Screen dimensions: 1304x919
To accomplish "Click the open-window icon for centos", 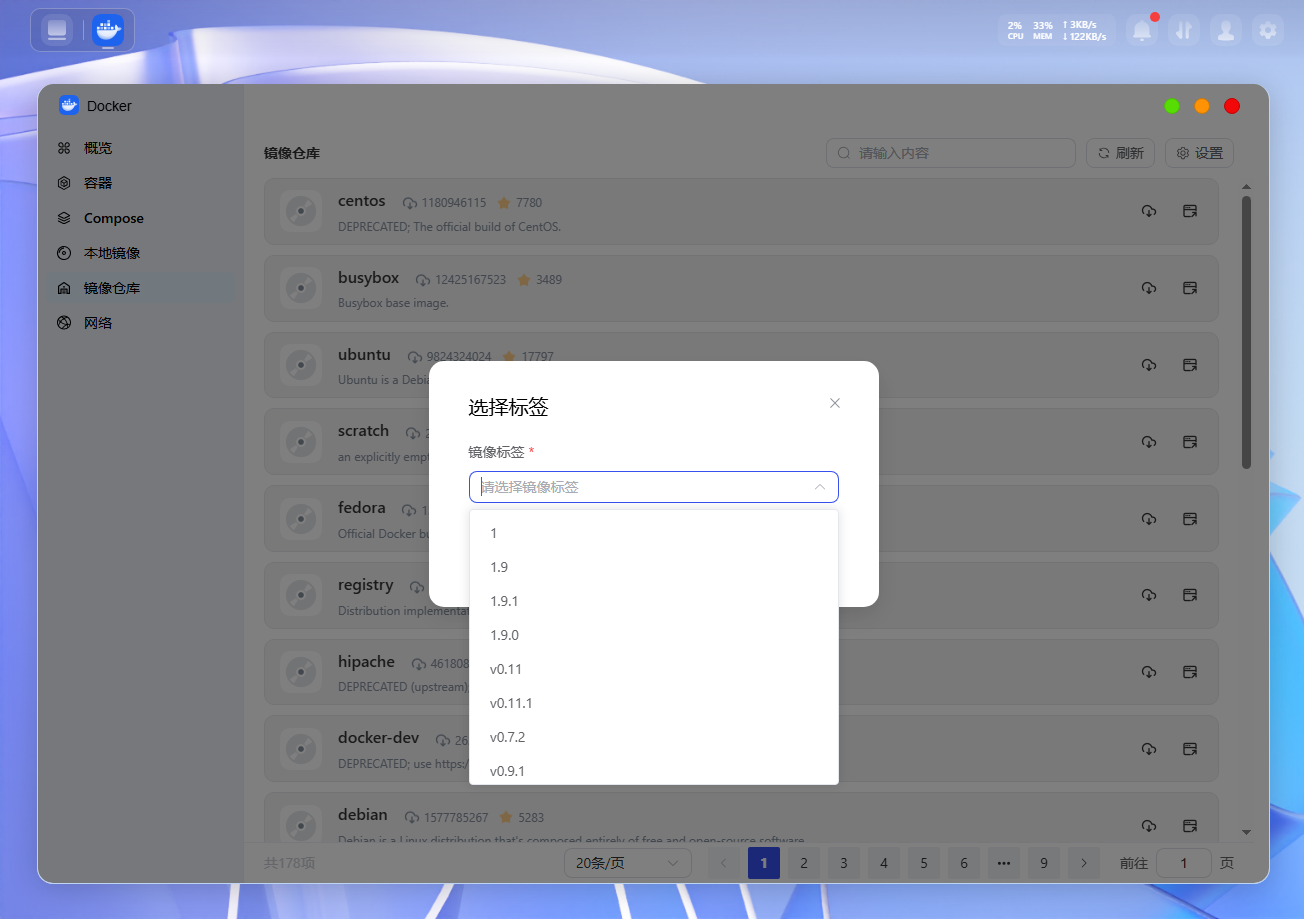I will pyautogui.click(x=1190, y=211).
